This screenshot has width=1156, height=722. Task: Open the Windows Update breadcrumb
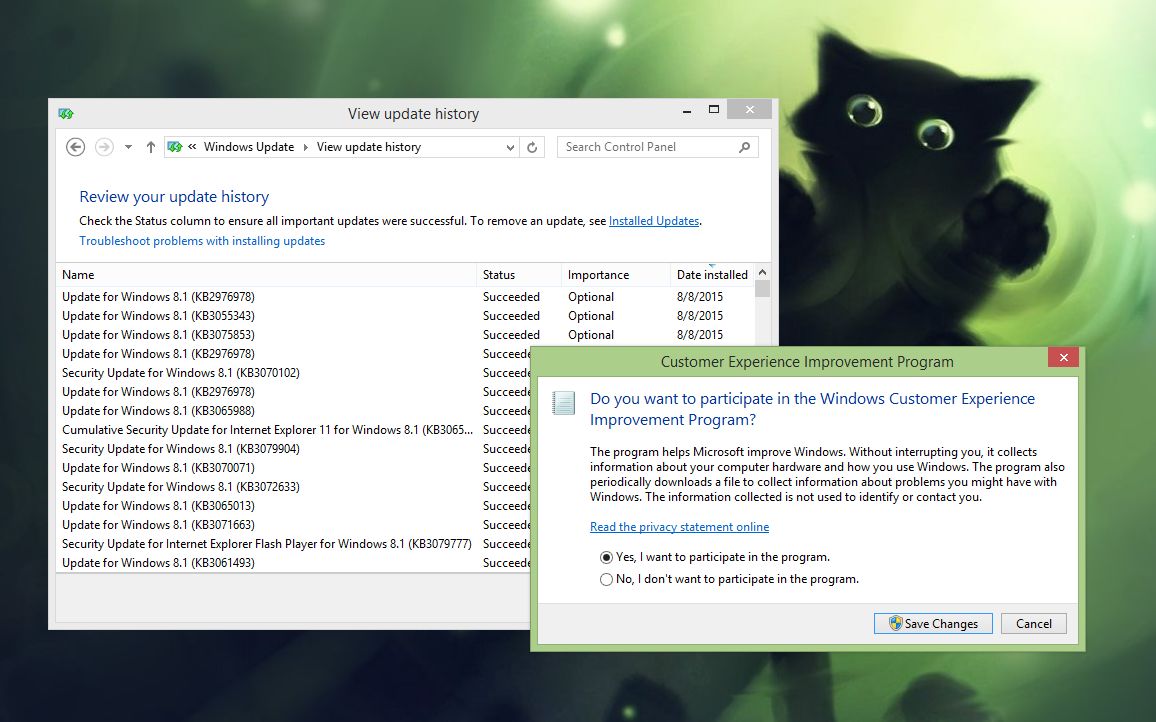coord(248,147)
